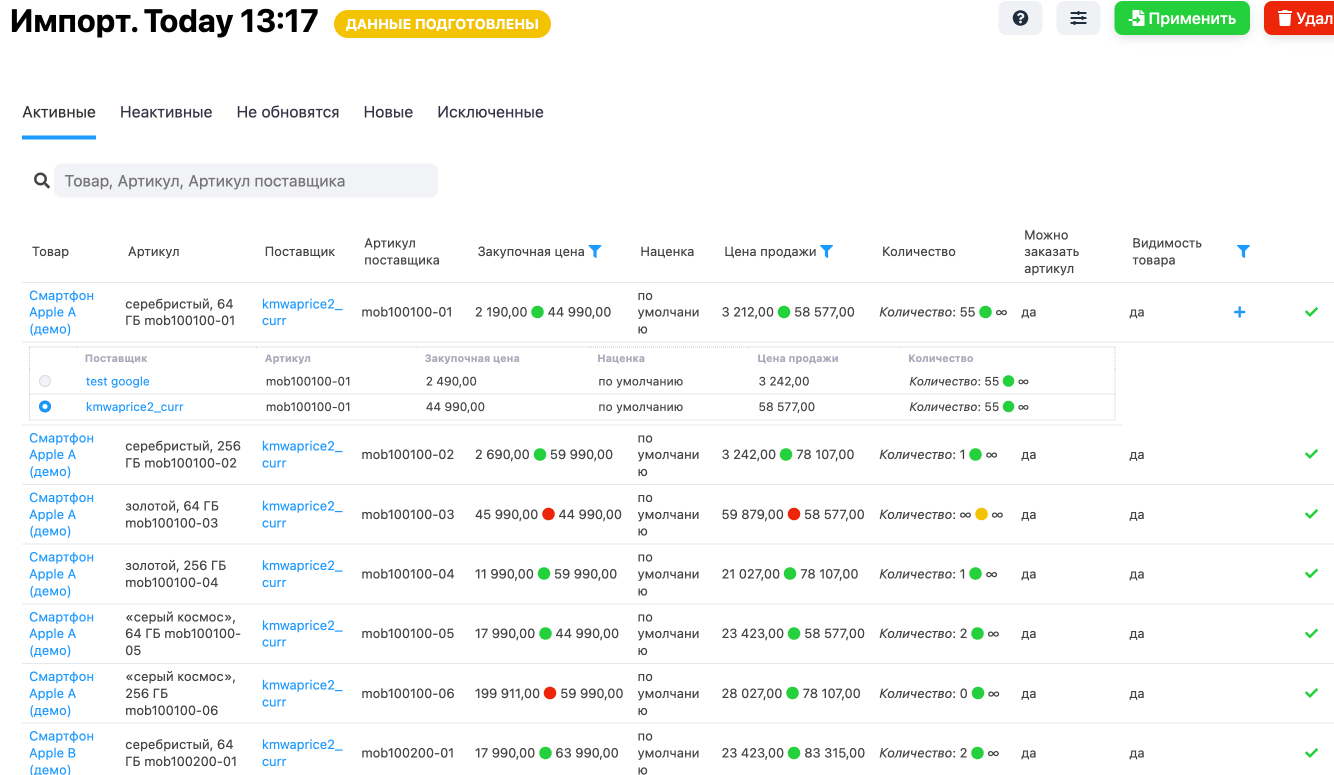Open kmwaprice2_curr link in mob100100-04 row

(302, 574)
